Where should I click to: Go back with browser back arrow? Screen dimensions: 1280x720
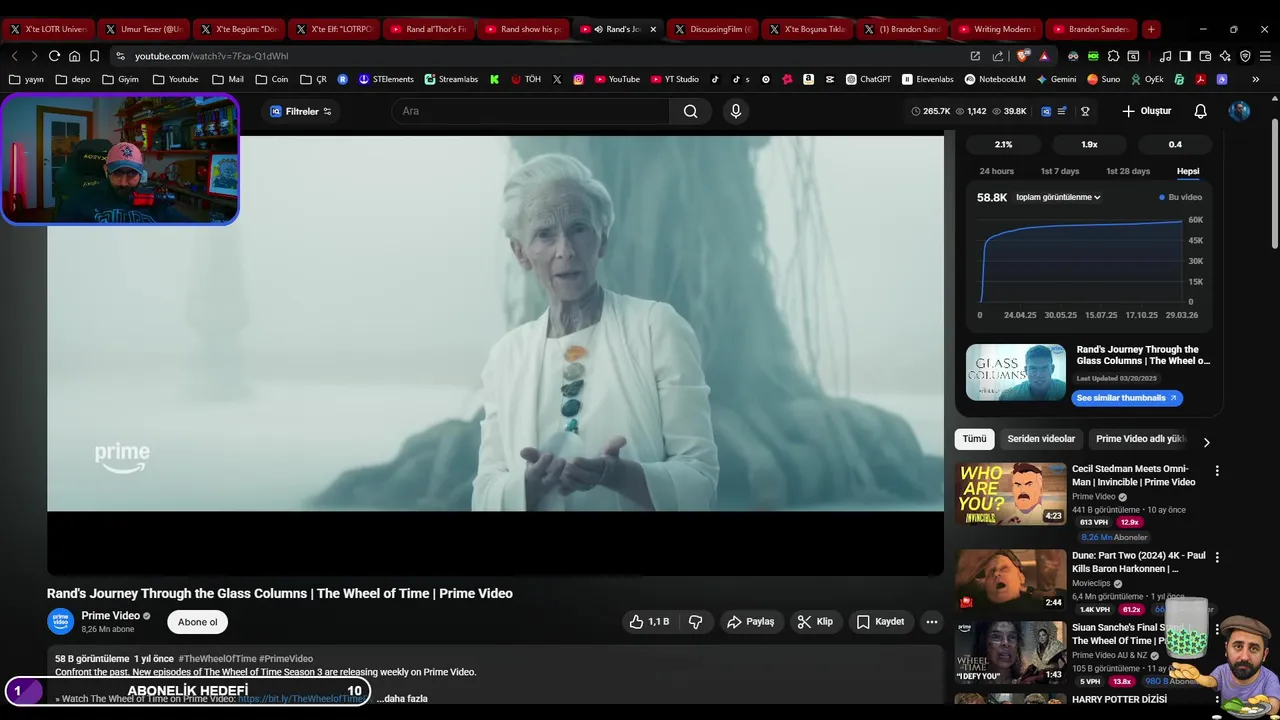(14, 56)
